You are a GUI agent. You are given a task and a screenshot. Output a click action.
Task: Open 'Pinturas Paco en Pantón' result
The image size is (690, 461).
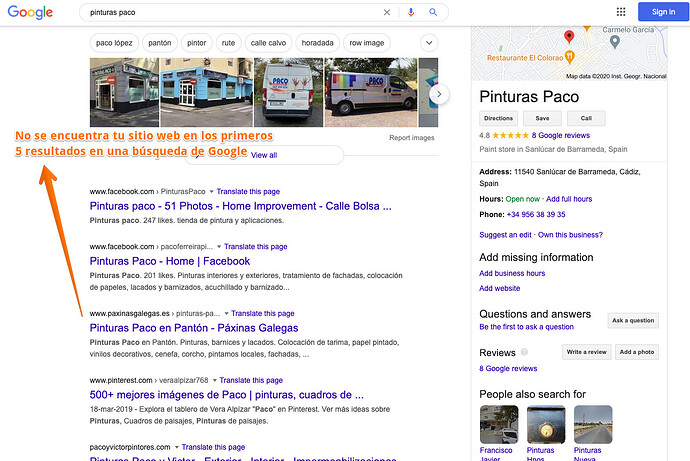[194, 328]
